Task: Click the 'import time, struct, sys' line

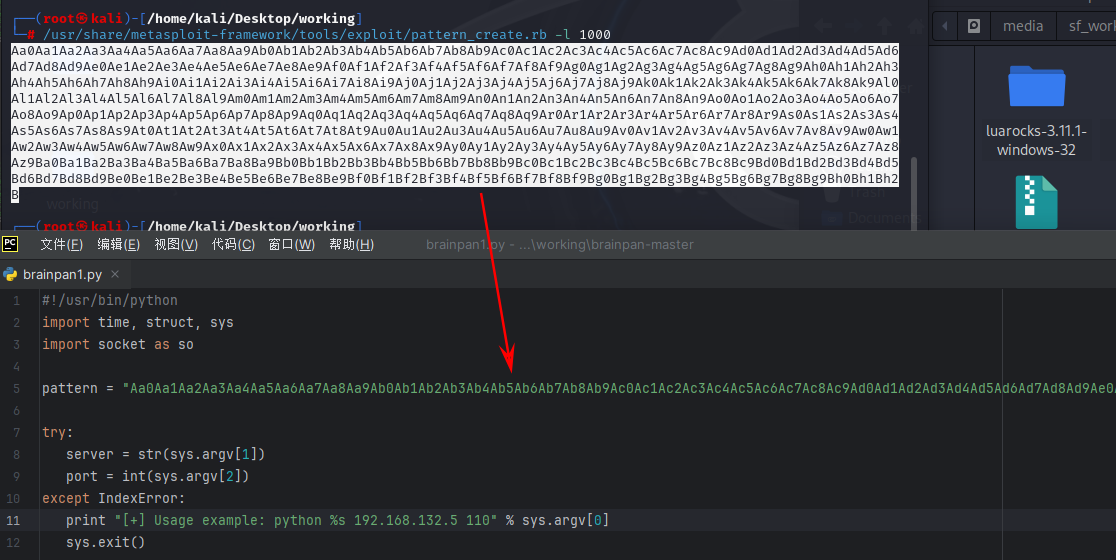Action: tap(137, 322)
